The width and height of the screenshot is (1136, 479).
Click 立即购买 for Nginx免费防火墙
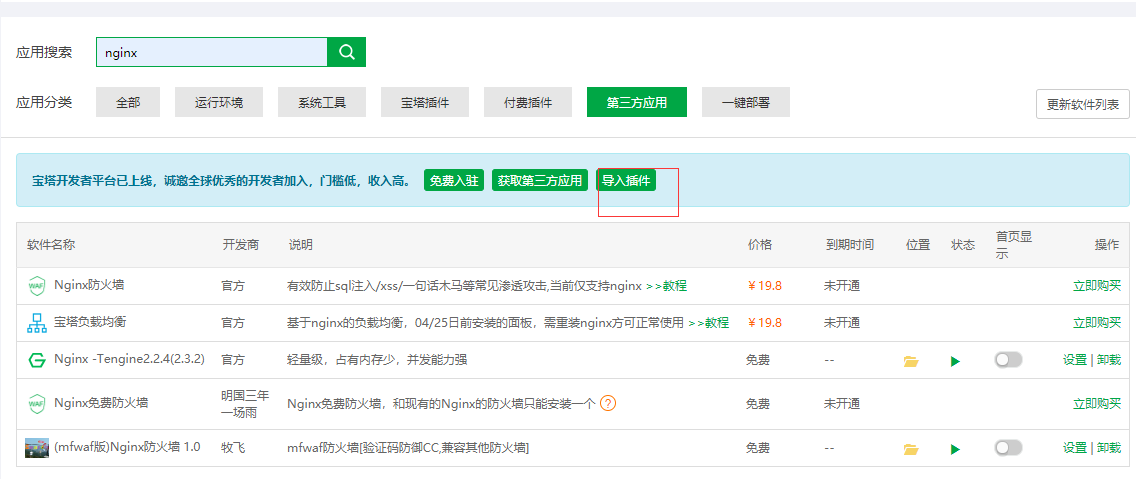pyautogui.click(x=1097, y=404)
